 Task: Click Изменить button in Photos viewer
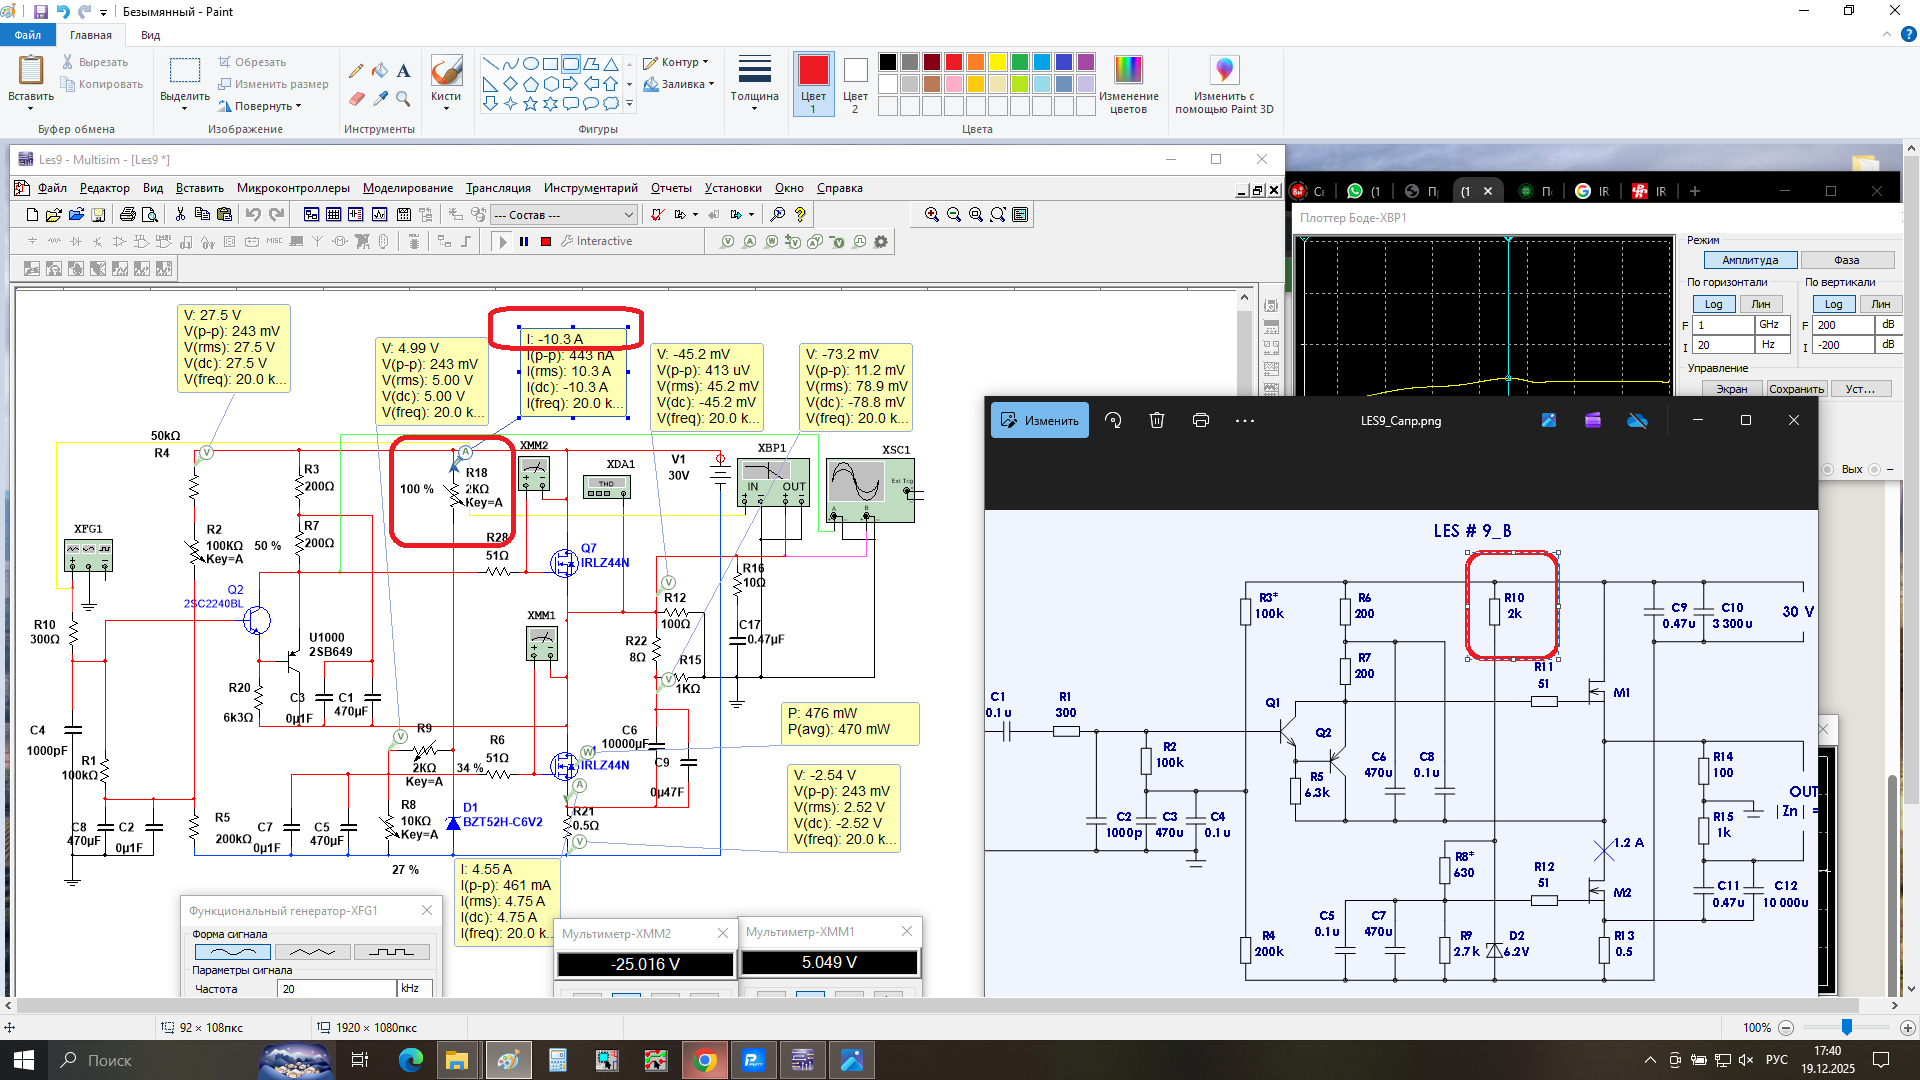click(1040, 421)
